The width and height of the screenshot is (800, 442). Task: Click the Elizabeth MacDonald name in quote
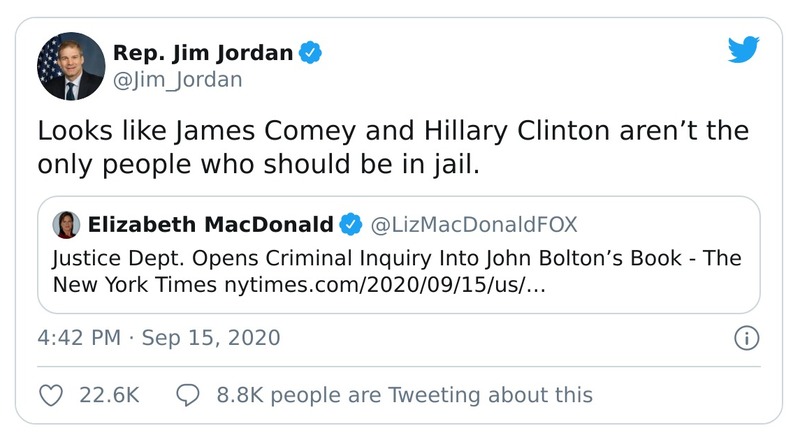(x=210, y=222)
